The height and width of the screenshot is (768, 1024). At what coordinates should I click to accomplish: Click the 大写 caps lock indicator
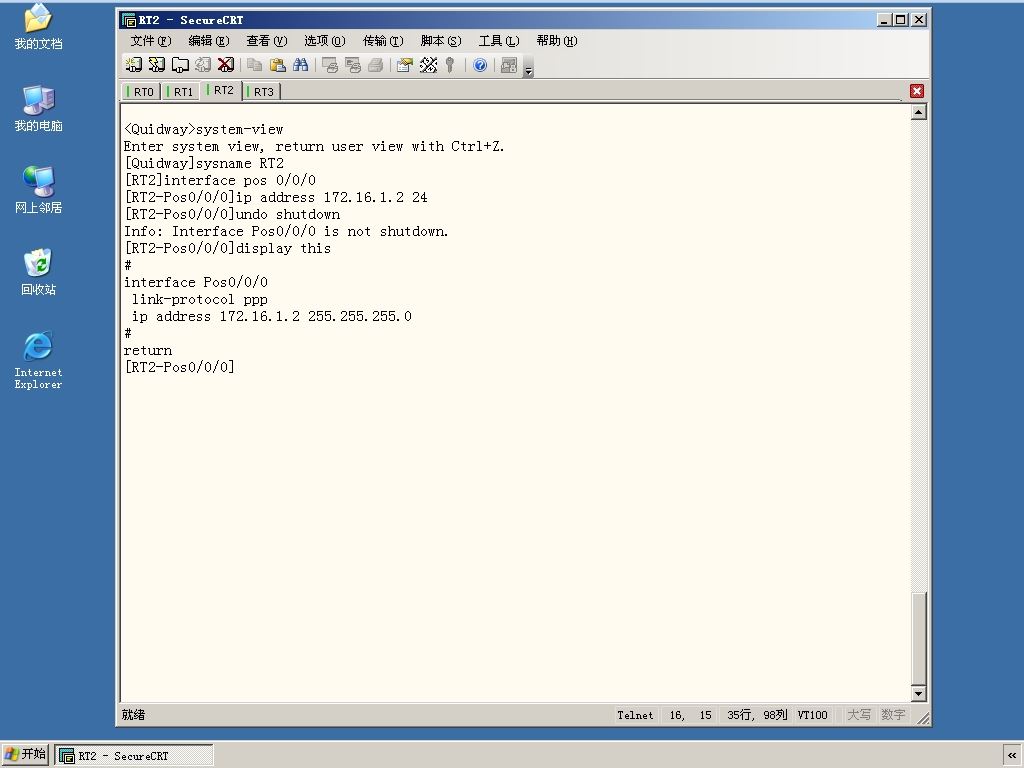(859, 715)
